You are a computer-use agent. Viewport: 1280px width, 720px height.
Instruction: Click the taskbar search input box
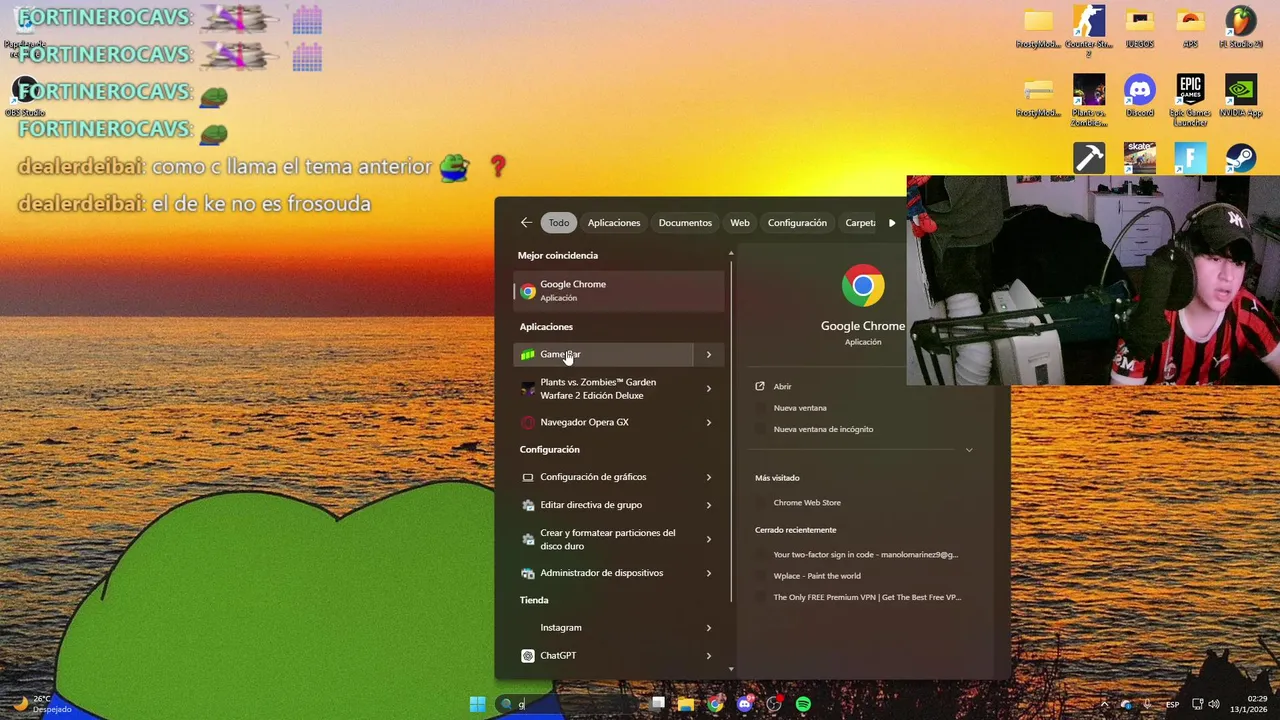point(565,704)
